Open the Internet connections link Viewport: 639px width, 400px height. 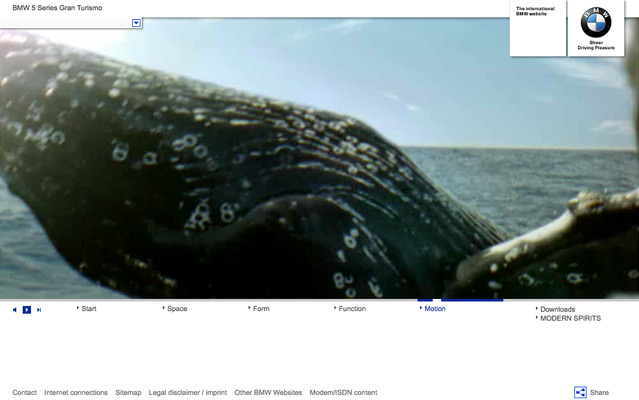click(76, 393)
